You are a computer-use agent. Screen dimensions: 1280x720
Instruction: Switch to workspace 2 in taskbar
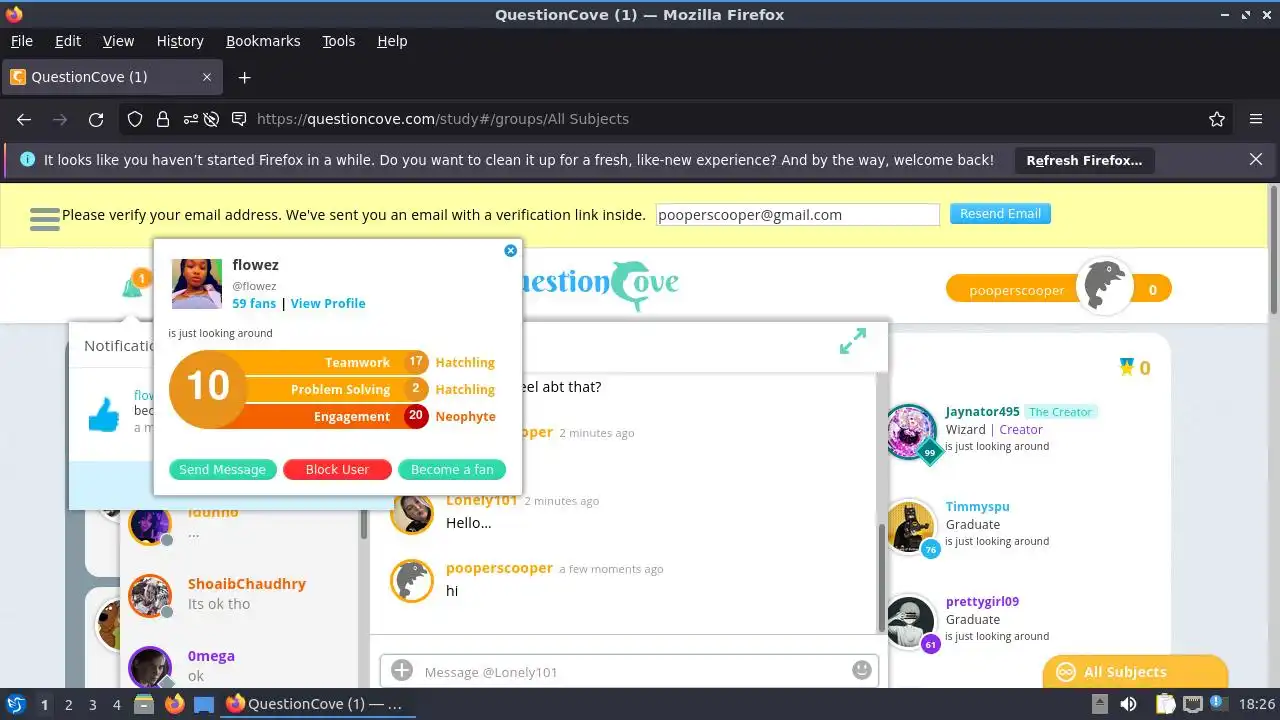click(x=68, y=704)
